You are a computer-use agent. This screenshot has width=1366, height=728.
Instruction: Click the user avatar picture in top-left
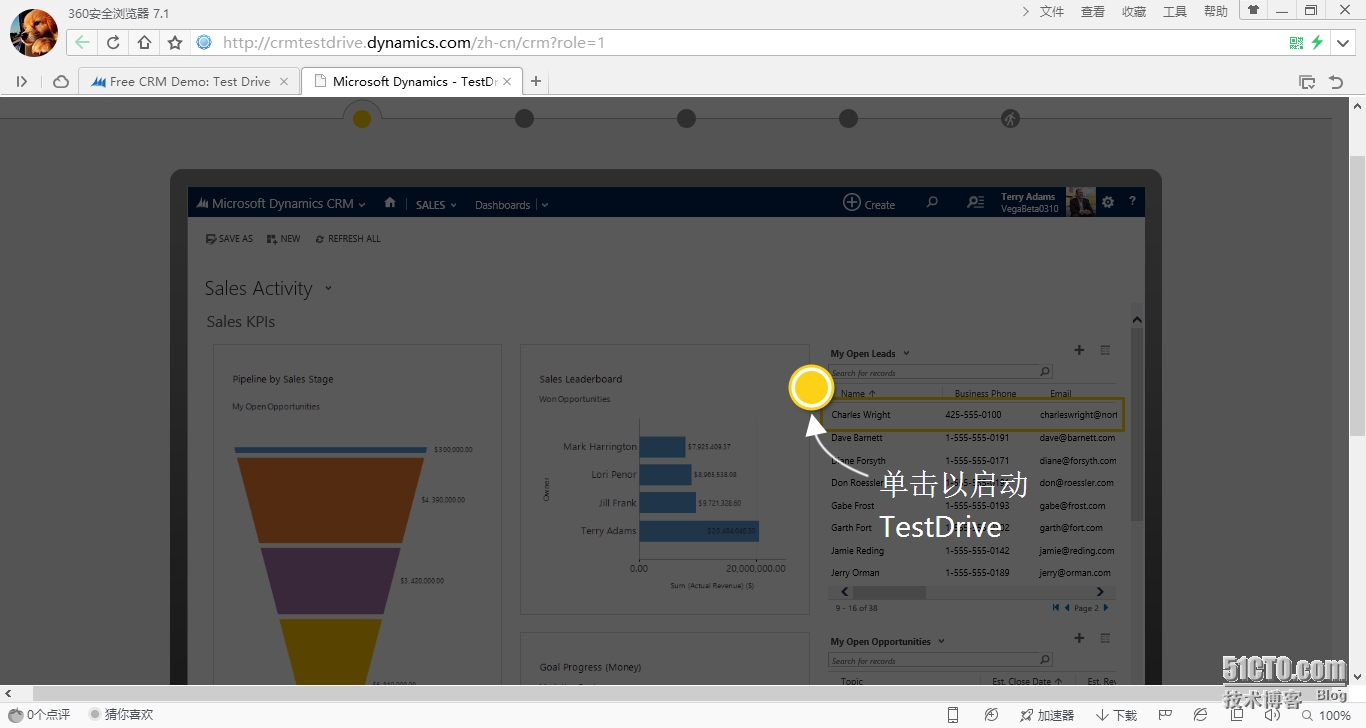[34, 32]
